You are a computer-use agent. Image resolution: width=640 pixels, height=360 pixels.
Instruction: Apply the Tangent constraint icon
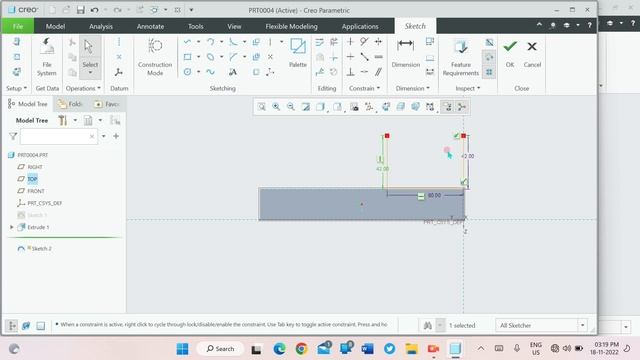tap(364, 42)
